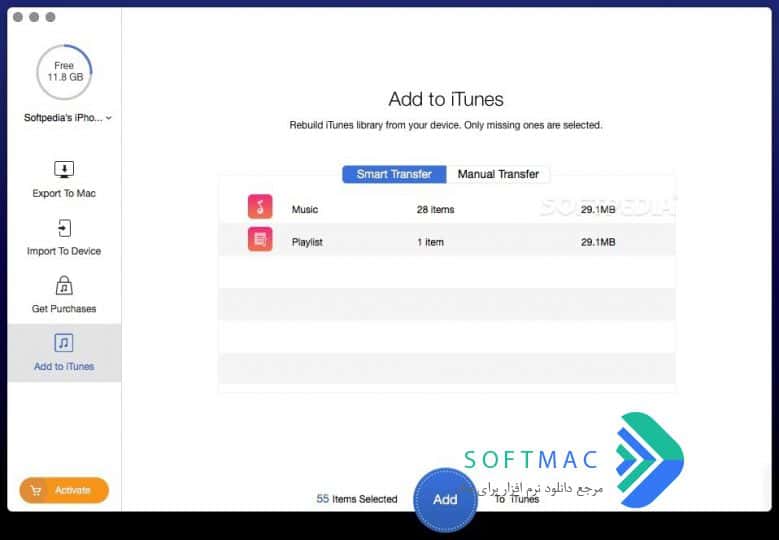The width and height of the screenshot is (779, 540).
Task: Click the pink Music category icon
Action: [260, 207]
